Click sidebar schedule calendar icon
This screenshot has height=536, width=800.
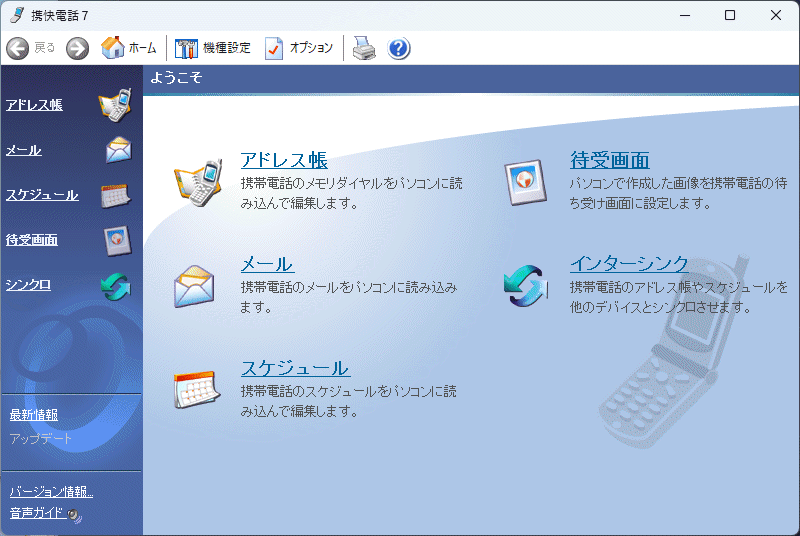pyautogui.click(x=116, y=195)
